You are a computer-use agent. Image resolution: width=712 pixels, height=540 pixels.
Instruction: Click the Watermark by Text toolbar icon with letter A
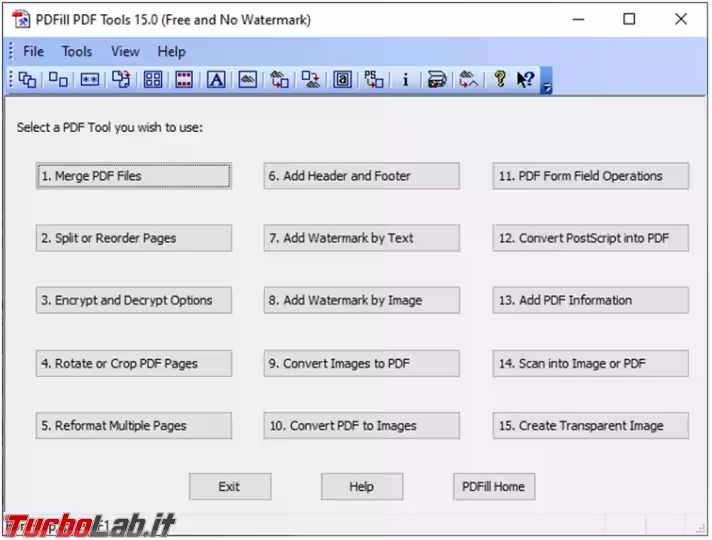tap(216, 80)
